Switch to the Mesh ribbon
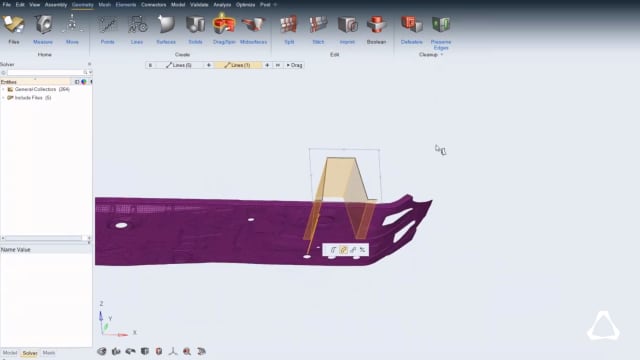The image size is (640, 360). pos(104,5)
